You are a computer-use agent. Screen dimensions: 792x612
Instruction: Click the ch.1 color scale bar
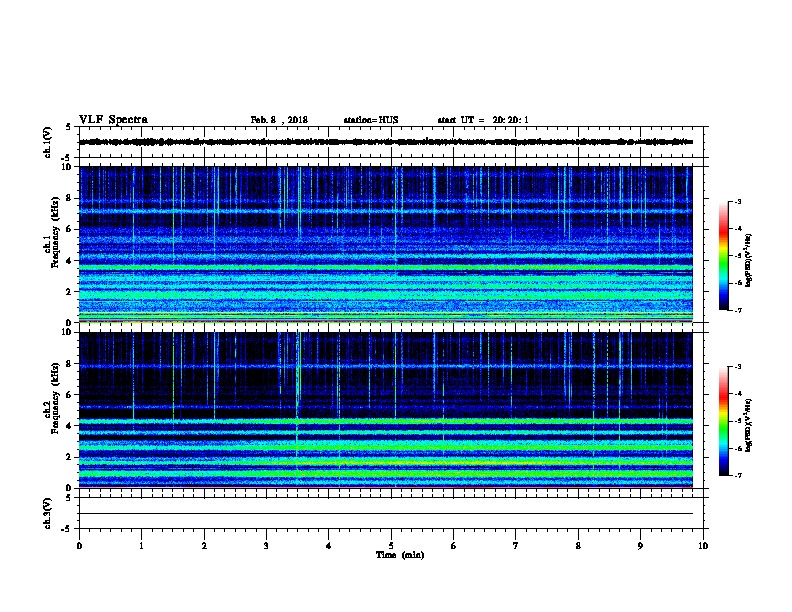(723, 256)
